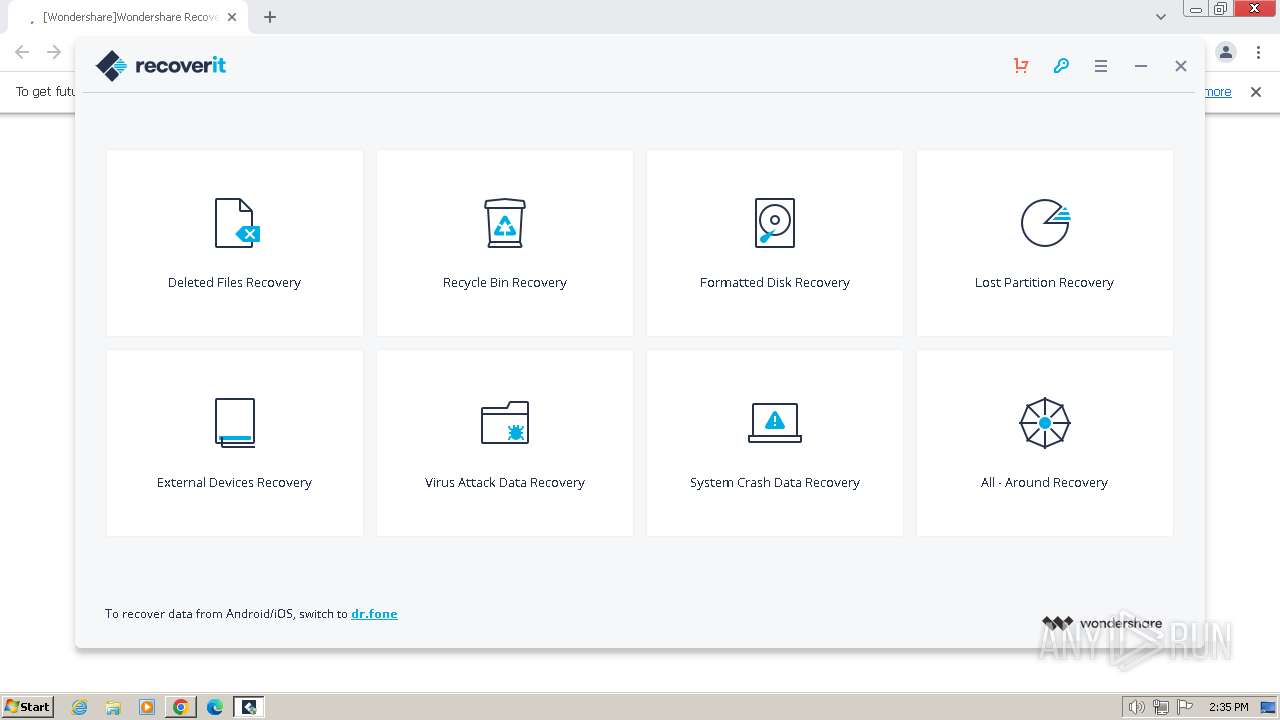Select the Recycle Bin Recovery icon
Image resolution: width=1280 pixels, height=720 pixels.
(x=505, y=222)
